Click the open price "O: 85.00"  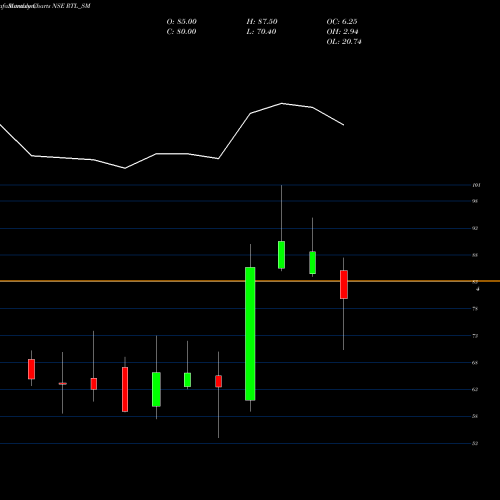pyautogui.click(x=181, y=22)
